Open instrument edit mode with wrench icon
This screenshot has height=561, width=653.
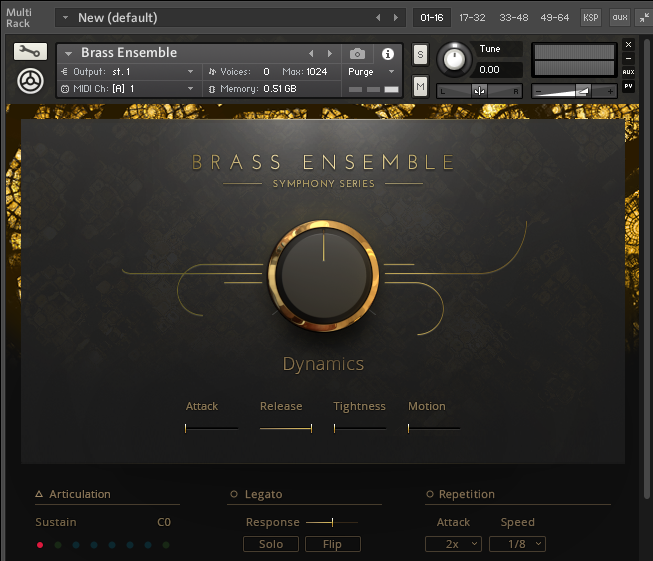(30, 53)
